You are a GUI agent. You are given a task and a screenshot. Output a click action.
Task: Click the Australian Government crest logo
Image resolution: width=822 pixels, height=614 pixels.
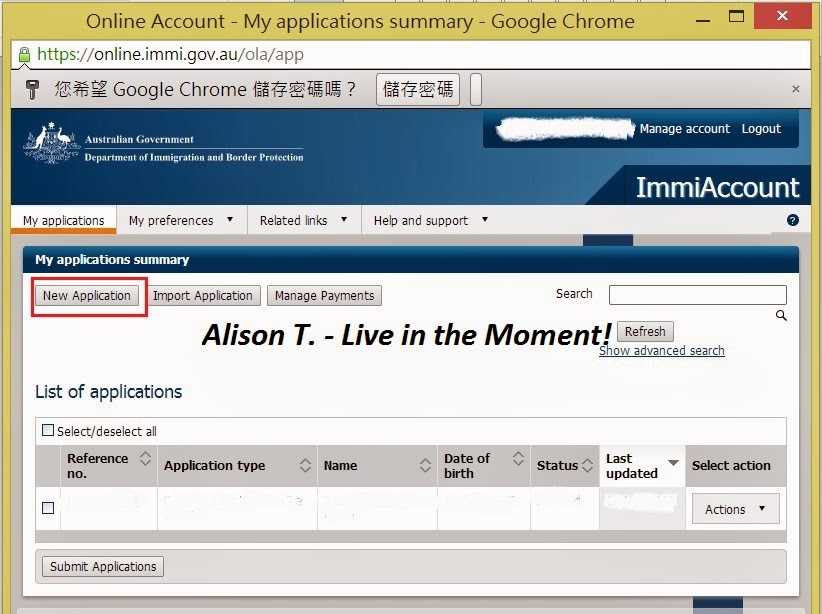coord(51,143)
